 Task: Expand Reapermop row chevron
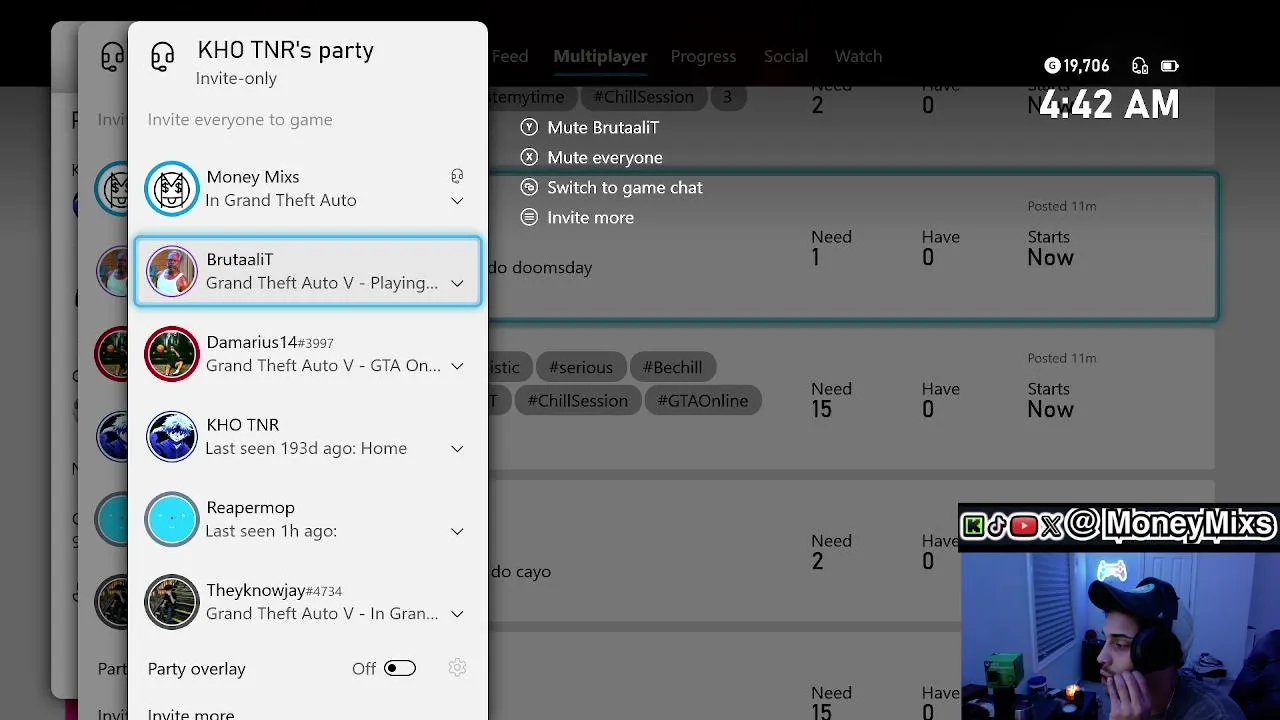pyautogui.click(x=457, y=531)
